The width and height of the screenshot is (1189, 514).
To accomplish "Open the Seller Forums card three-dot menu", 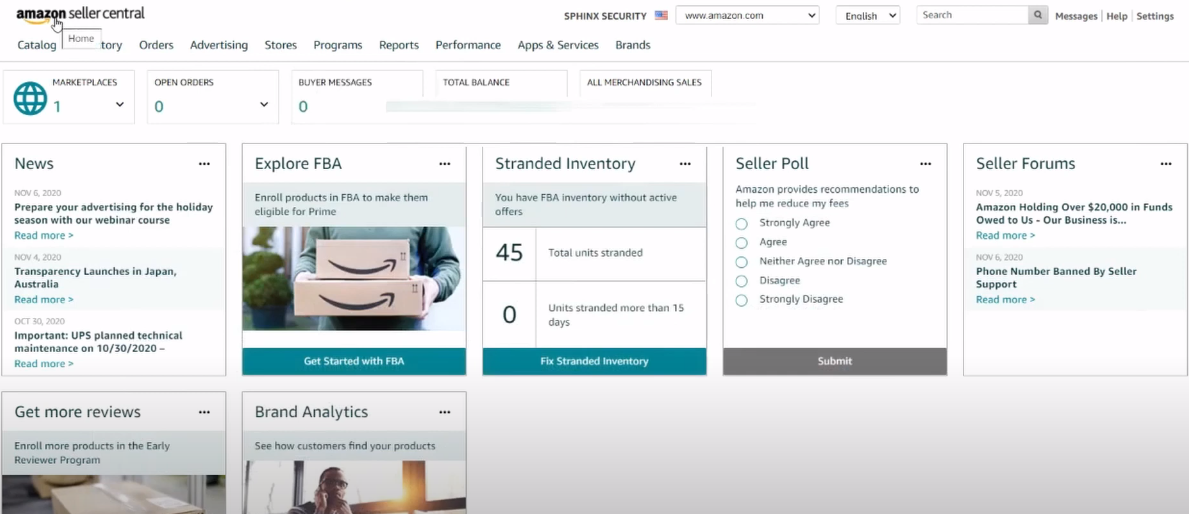I will 1166,164.
